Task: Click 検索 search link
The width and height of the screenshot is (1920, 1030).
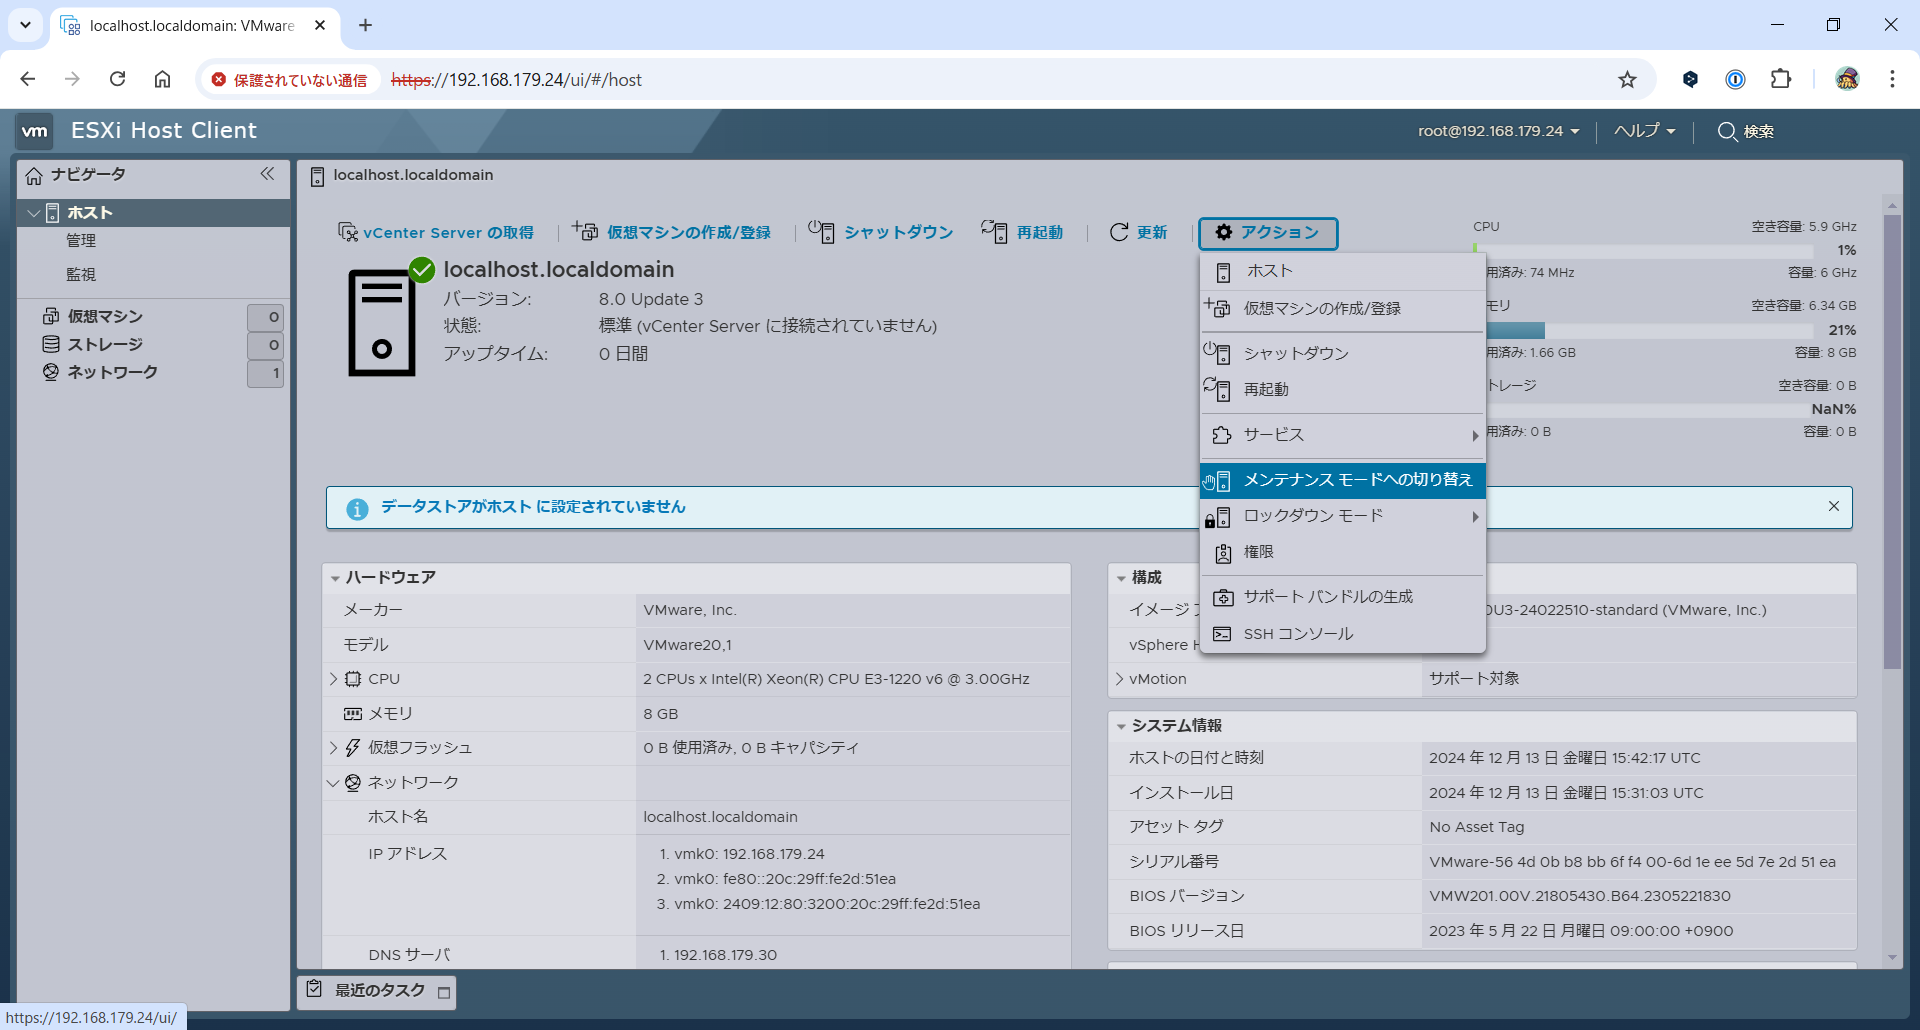Action: (x=1758, y=131)
